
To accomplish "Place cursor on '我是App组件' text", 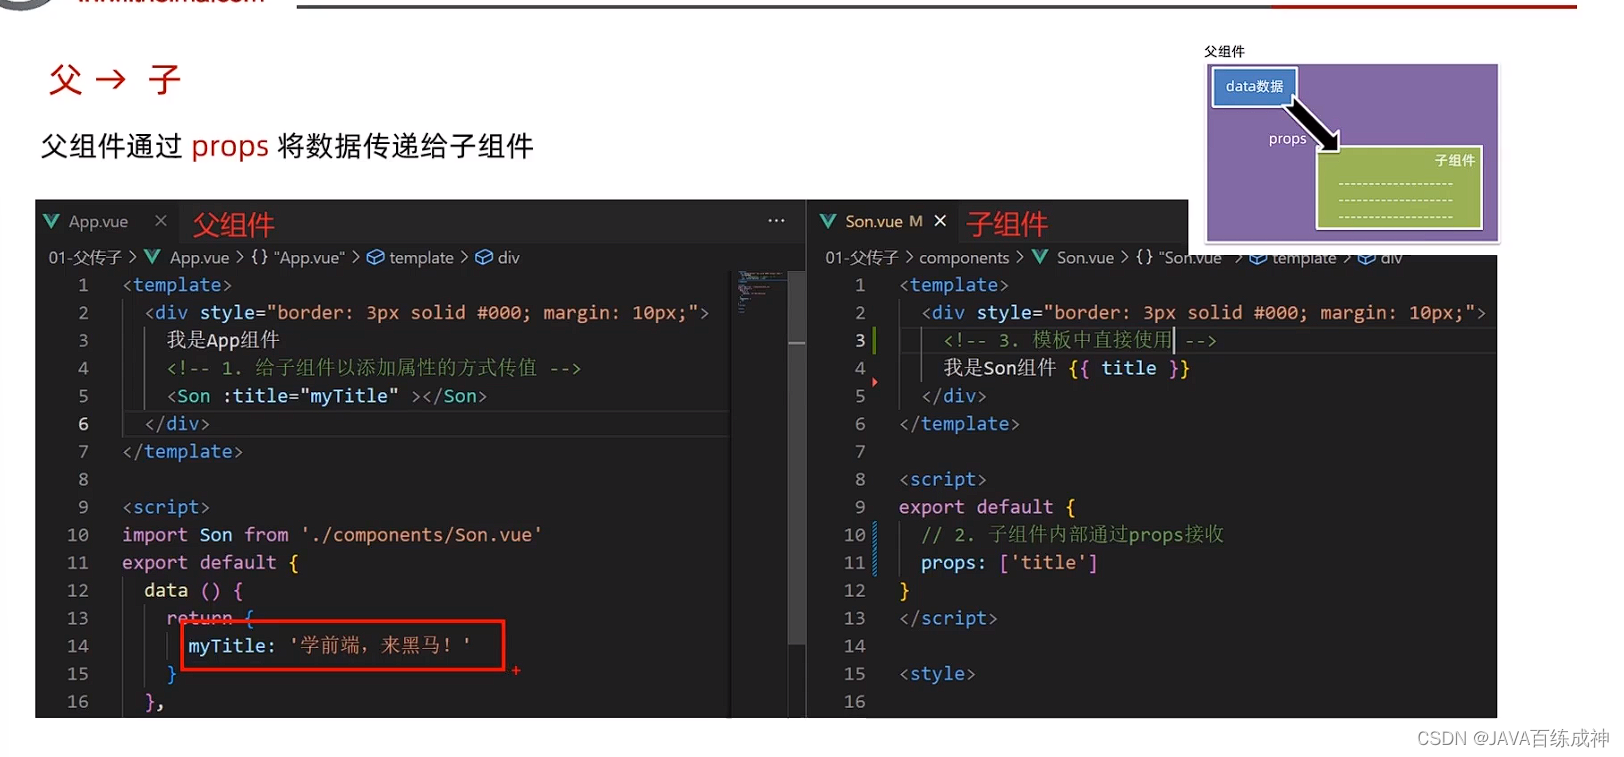I will (x=223, y=340).
